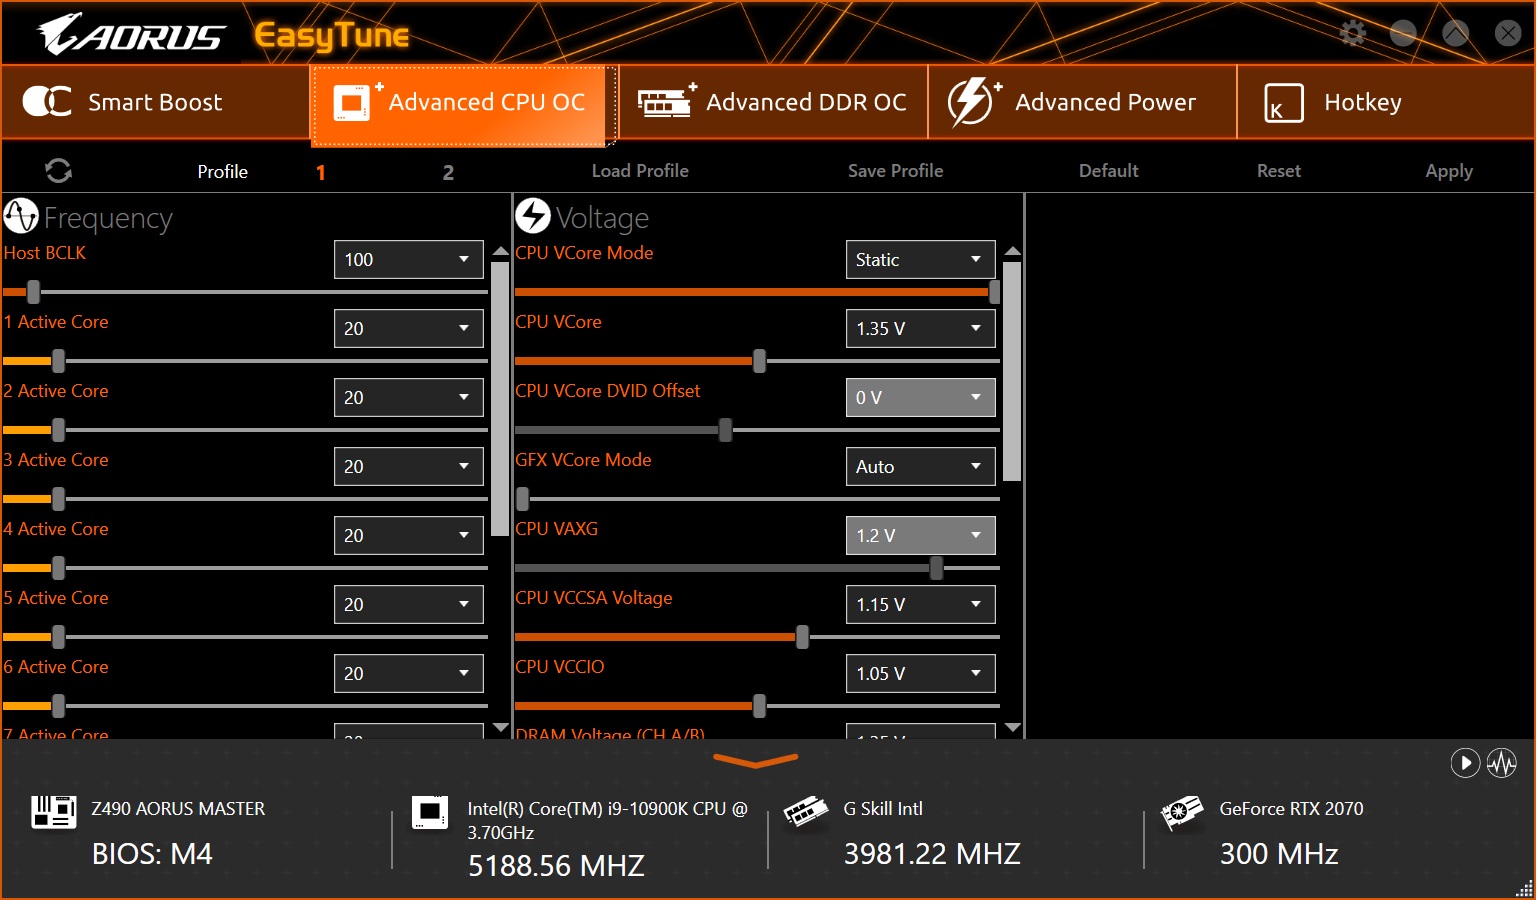The image size is (1538, 900).
Task: Open the 5 Active Core ratio dropdown
Action: pos(408,605)
